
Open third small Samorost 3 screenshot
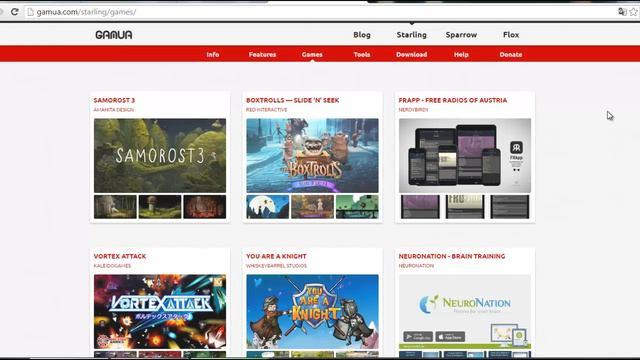point(204,207)
